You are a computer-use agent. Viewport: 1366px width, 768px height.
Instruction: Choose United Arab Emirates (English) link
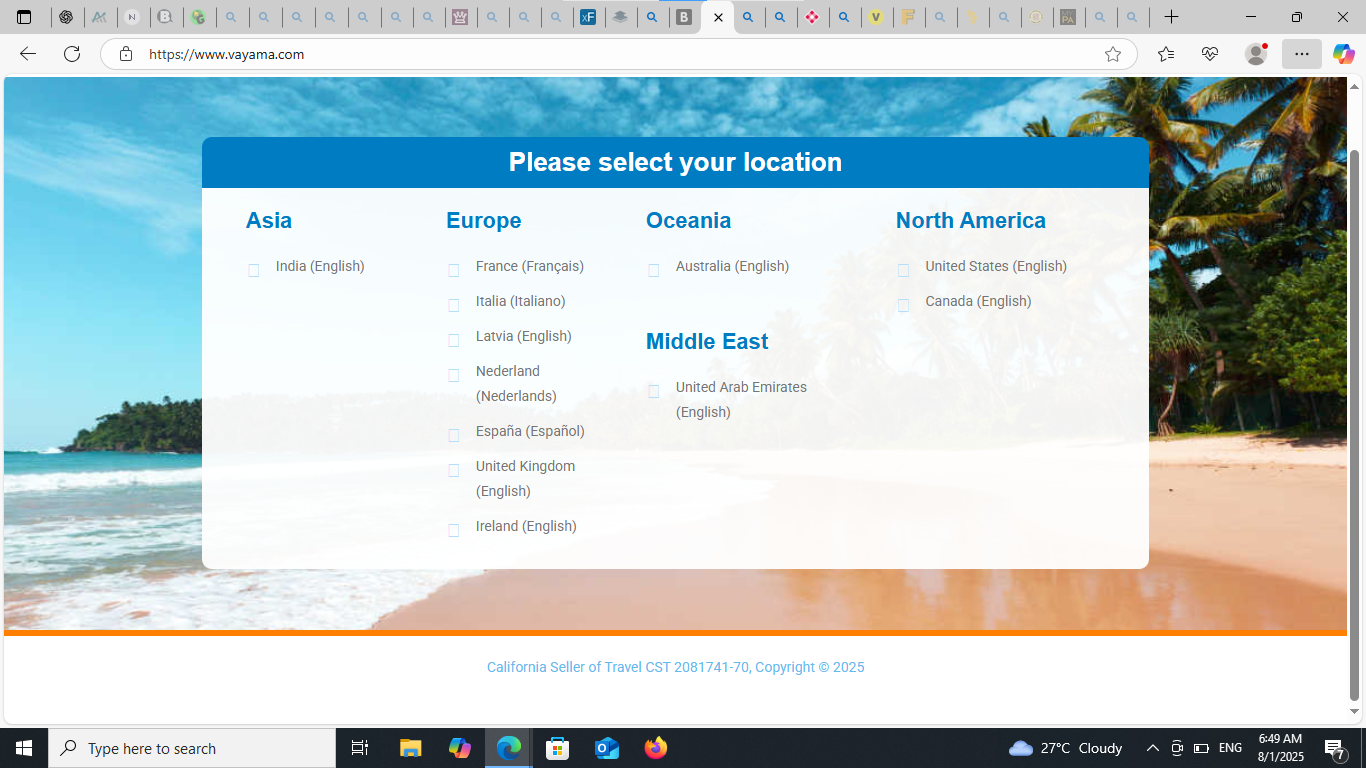tap(741, 400)
